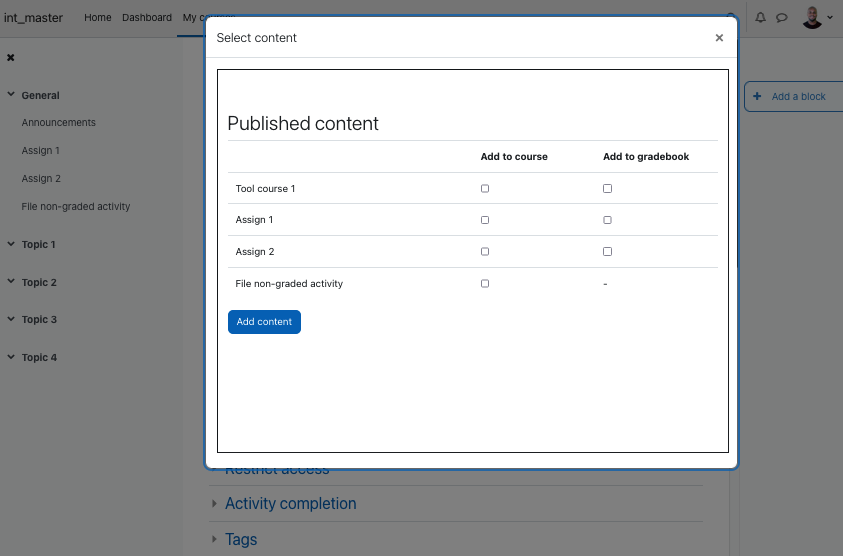Check Add to course for Assign 1

(485, 220)
